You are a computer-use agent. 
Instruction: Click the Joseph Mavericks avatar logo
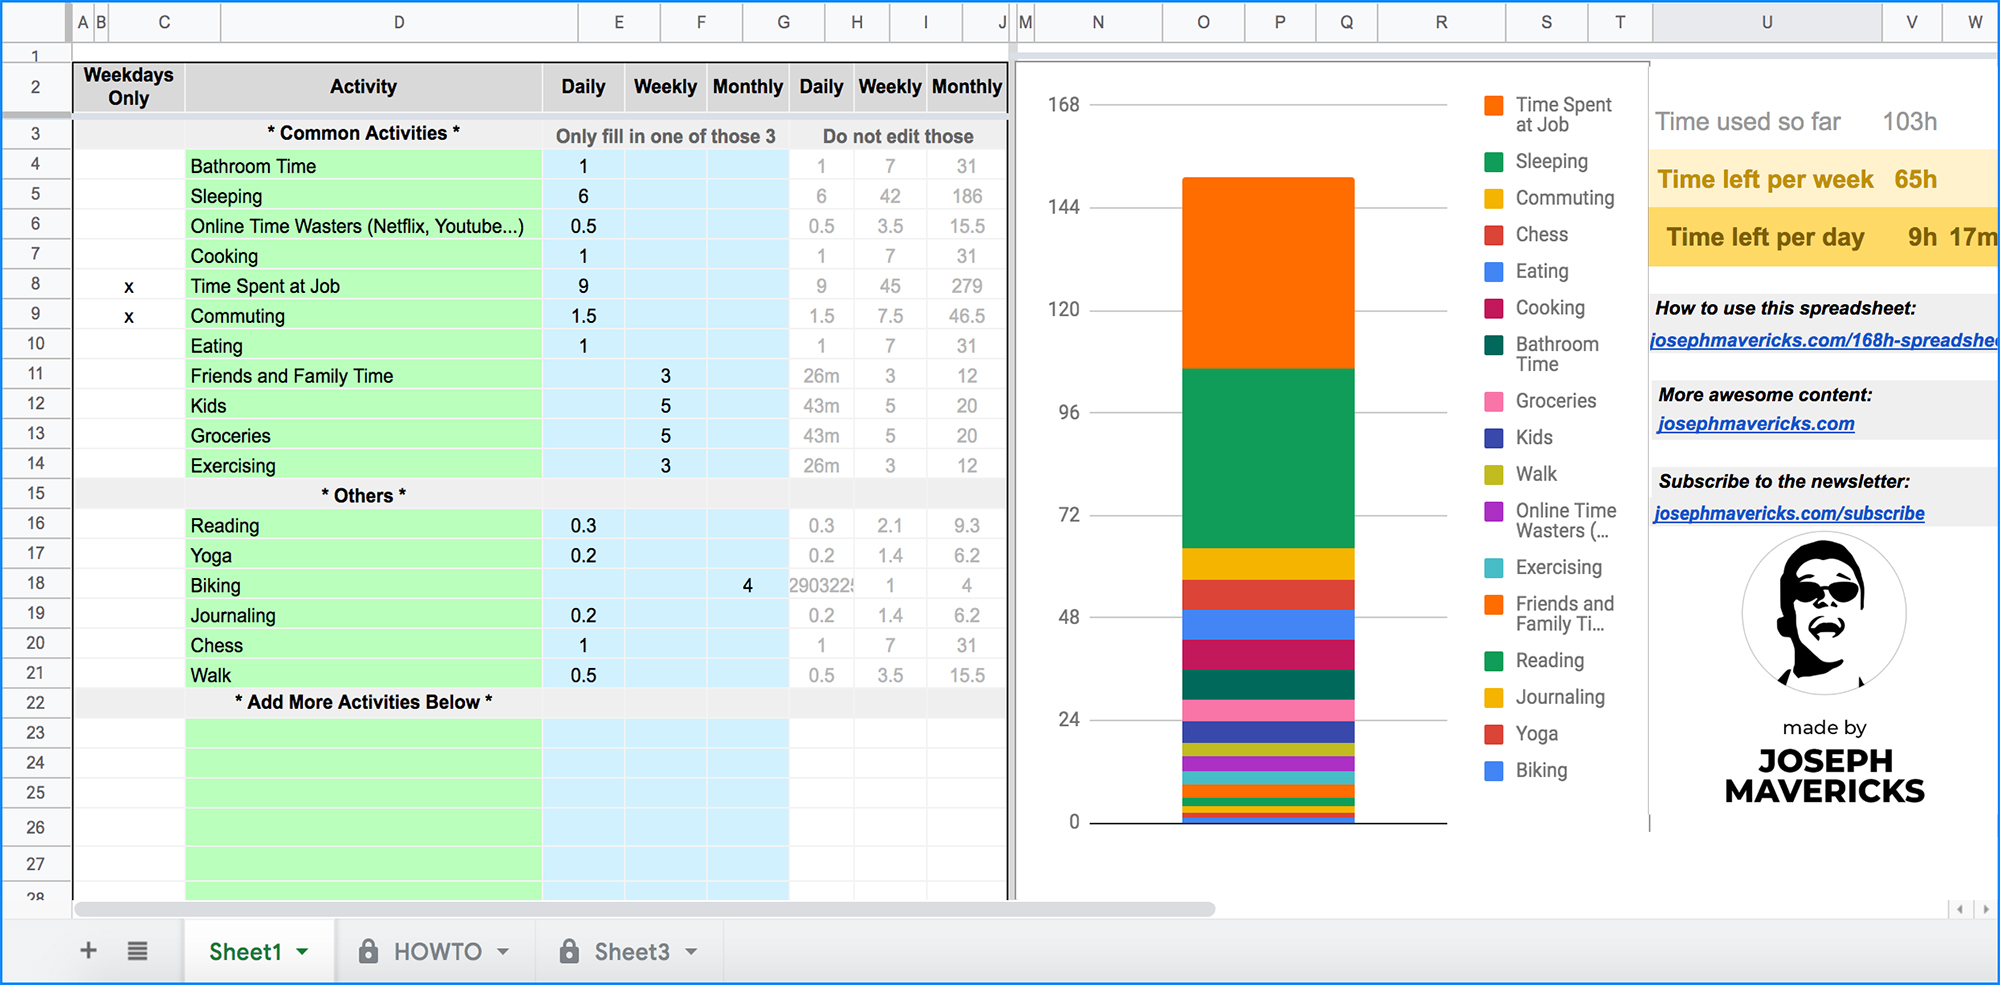click(x=1823, y=613)
